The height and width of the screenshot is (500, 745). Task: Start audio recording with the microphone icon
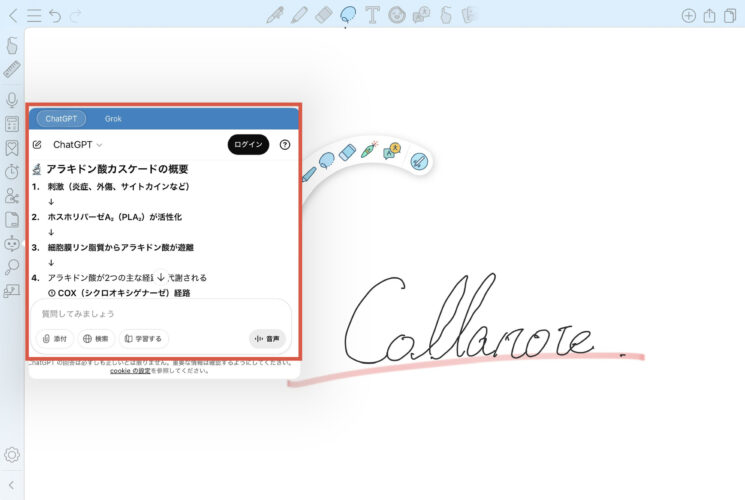(12, 100)
